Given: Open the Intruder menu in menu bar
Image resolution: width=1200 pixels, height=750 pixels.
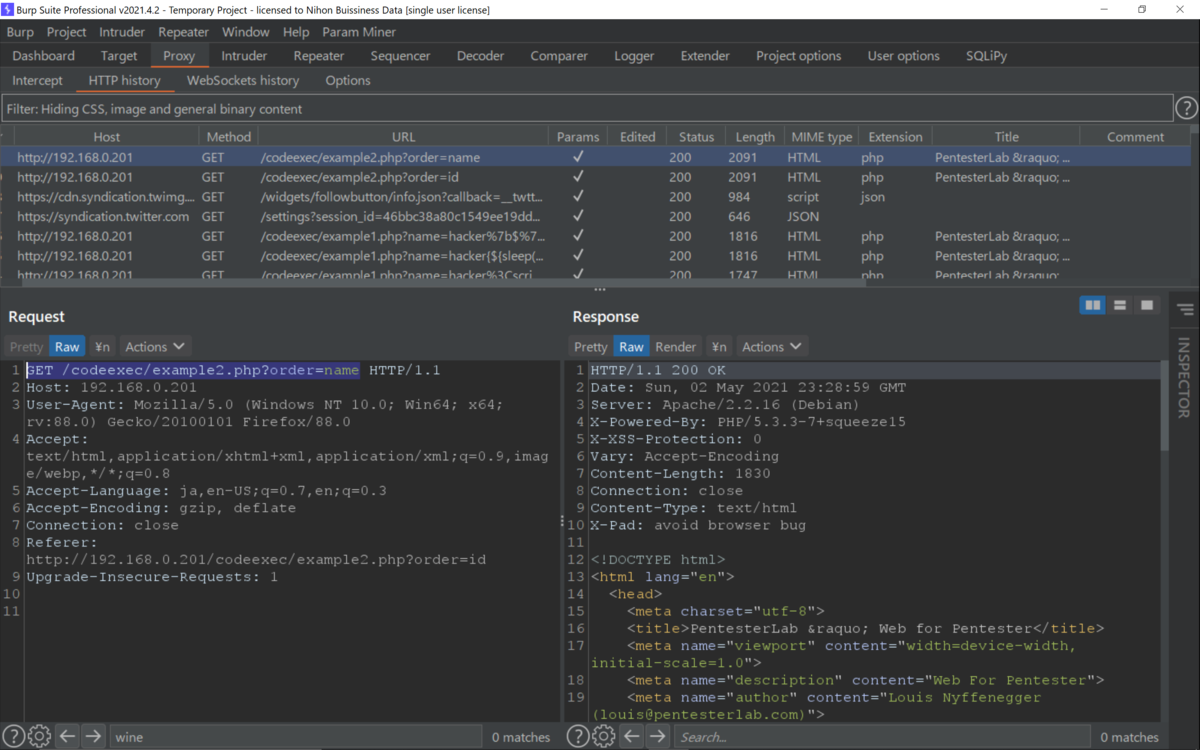Looking at the screenshot, I should coord(122,32).
